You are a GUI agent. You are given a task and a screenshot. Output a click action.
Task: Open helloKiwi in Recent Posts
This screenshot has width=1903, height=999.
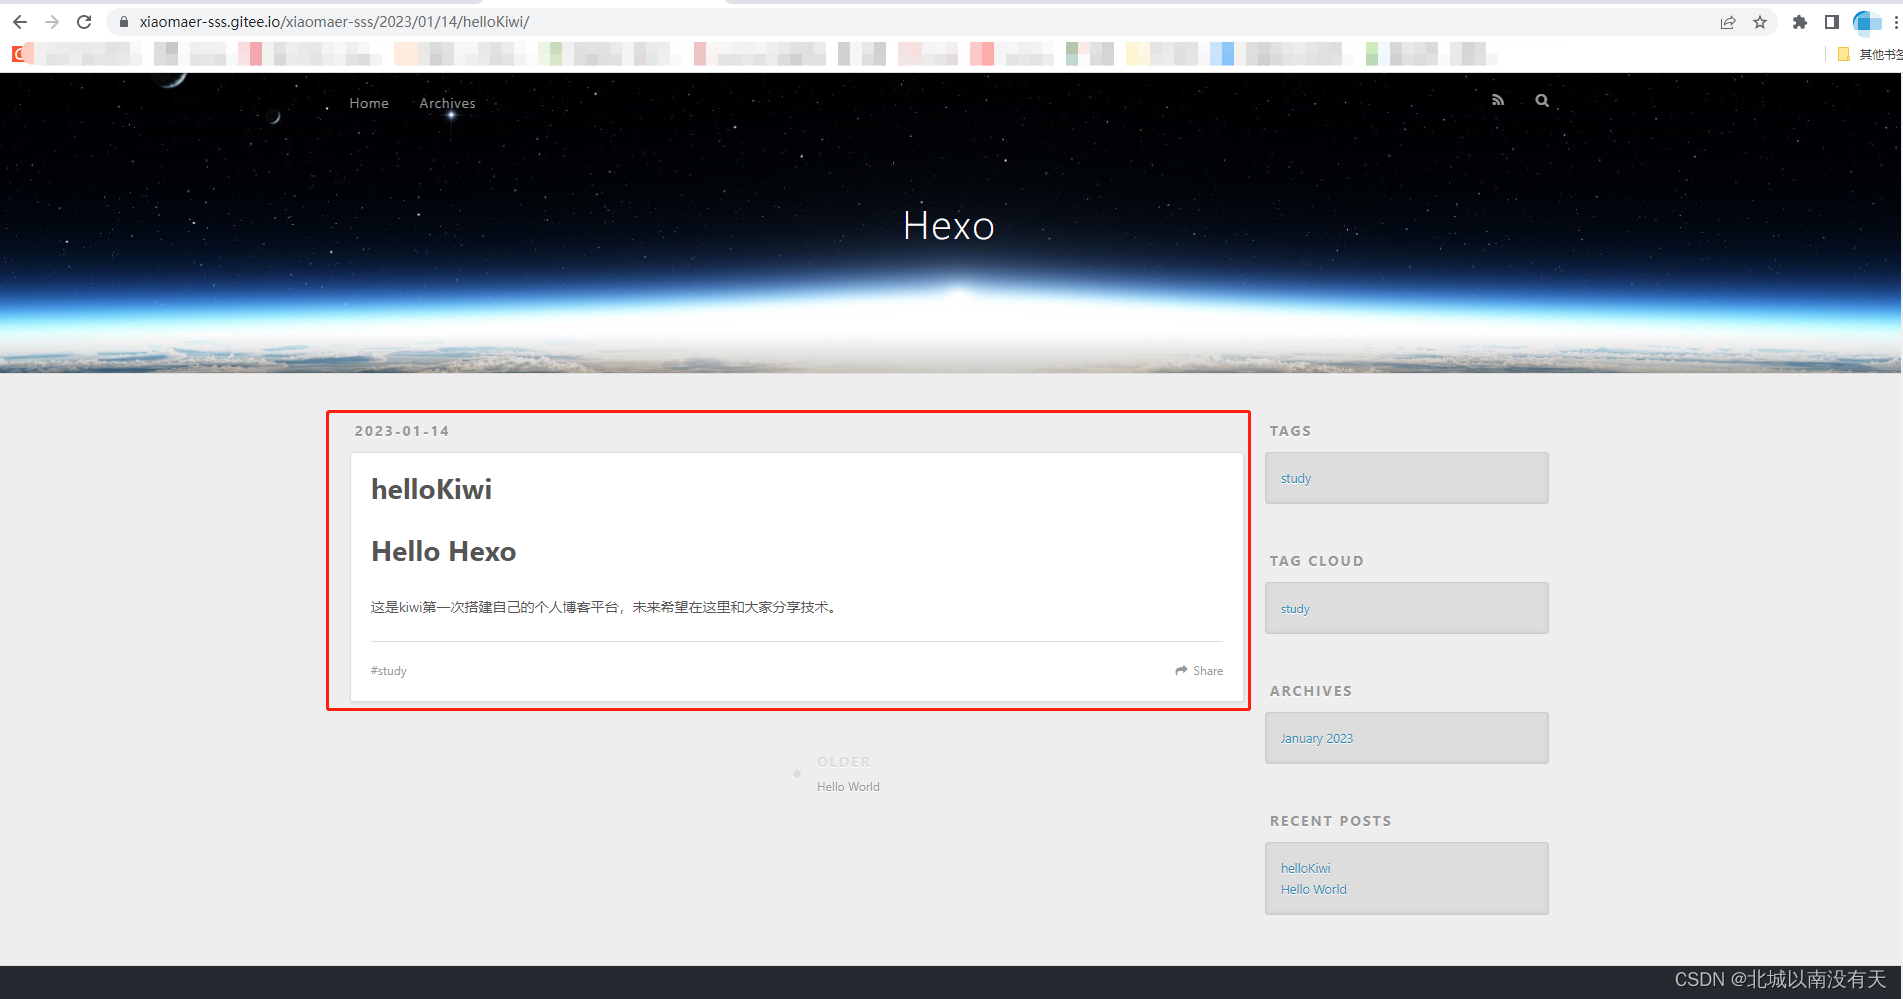[x=1305, y=868]
